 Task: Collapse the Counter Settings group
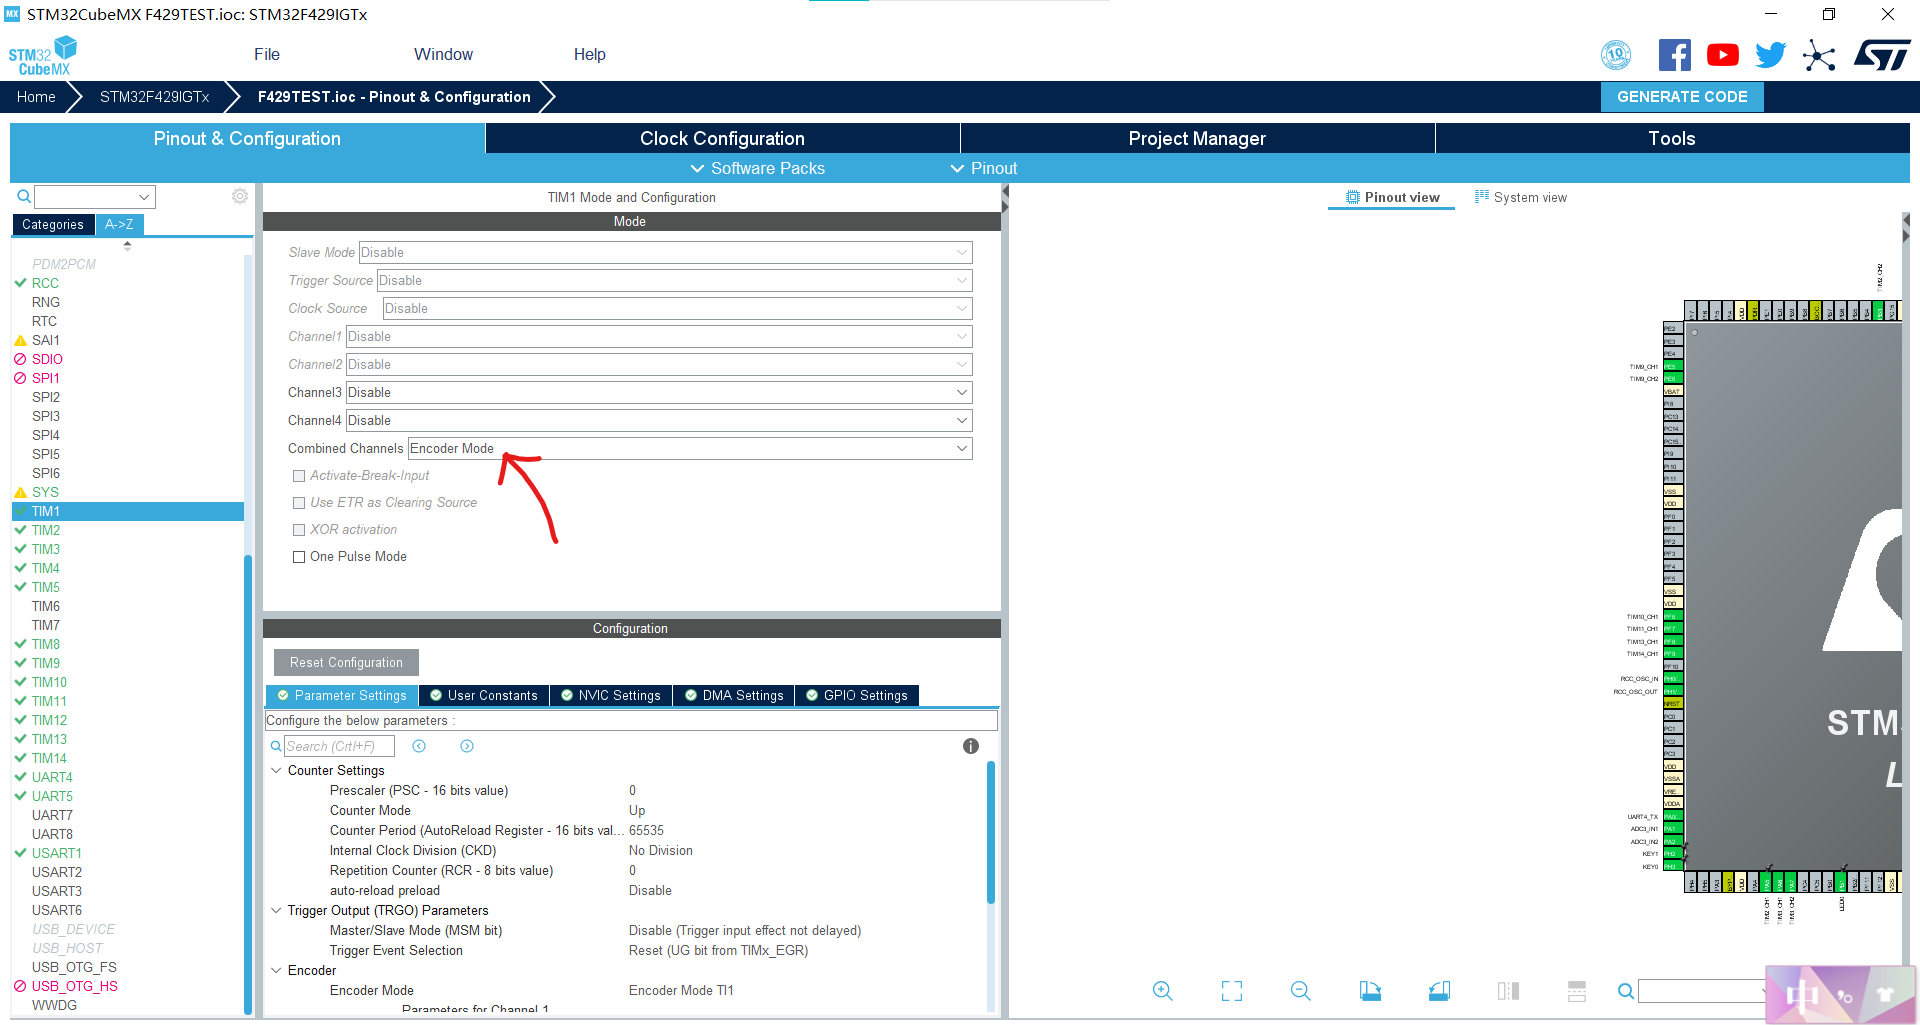pos(277,771)
